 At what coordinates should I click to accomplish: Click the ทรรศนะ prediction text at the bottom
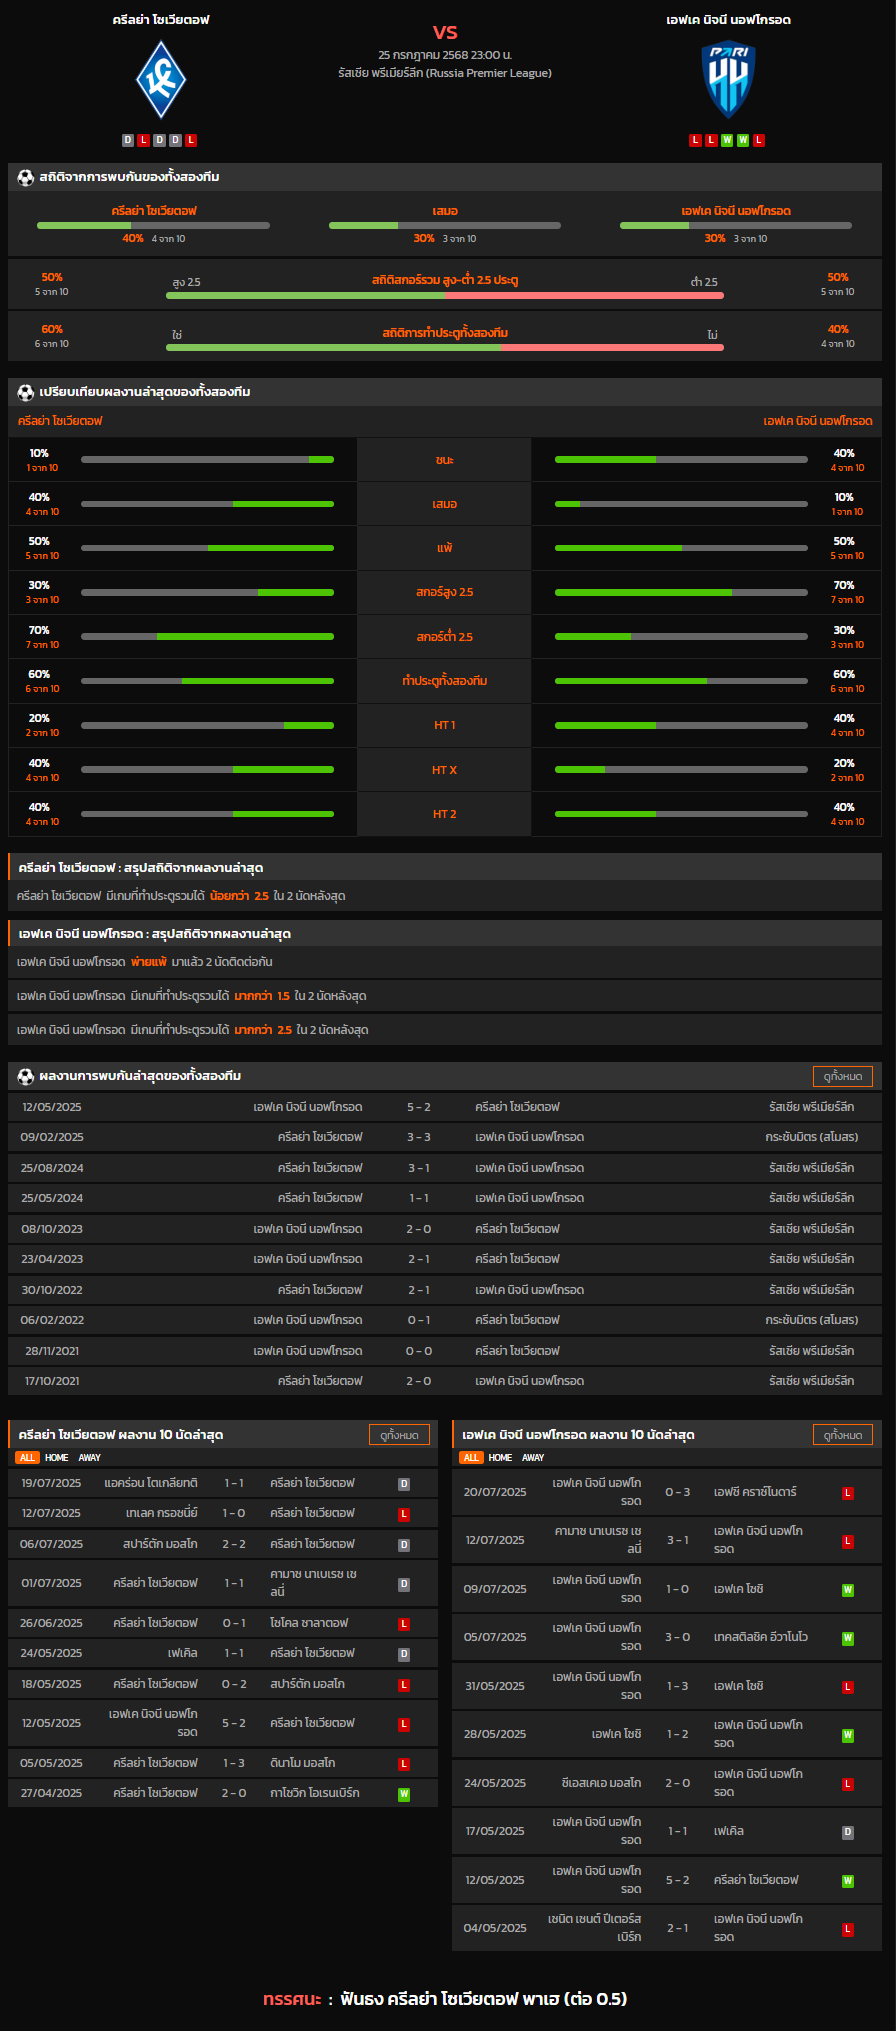point(445,1999)
